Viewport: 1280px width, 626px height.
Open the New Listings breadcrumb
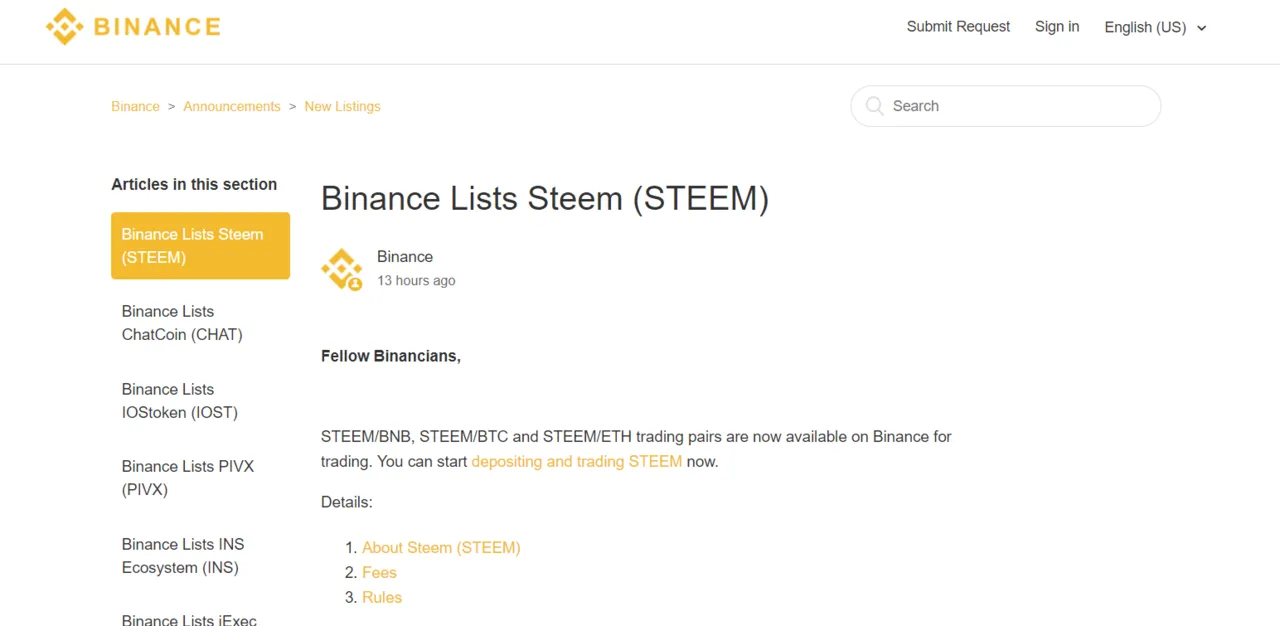tap(342, 106)
